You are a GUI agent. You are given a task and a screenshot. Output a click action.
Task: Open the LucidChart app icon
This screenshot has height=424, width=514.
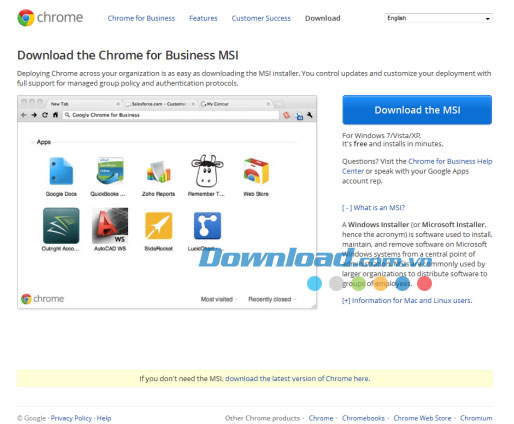pos(207,226)
